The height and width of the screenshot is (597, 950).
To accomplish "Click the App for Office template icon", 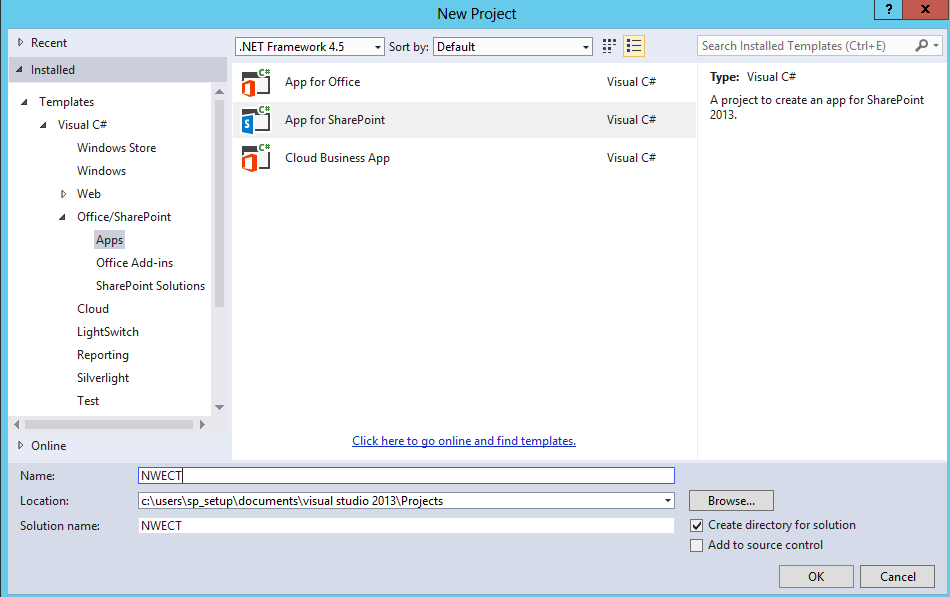I will pyautogui.click(x=256, y=82).
